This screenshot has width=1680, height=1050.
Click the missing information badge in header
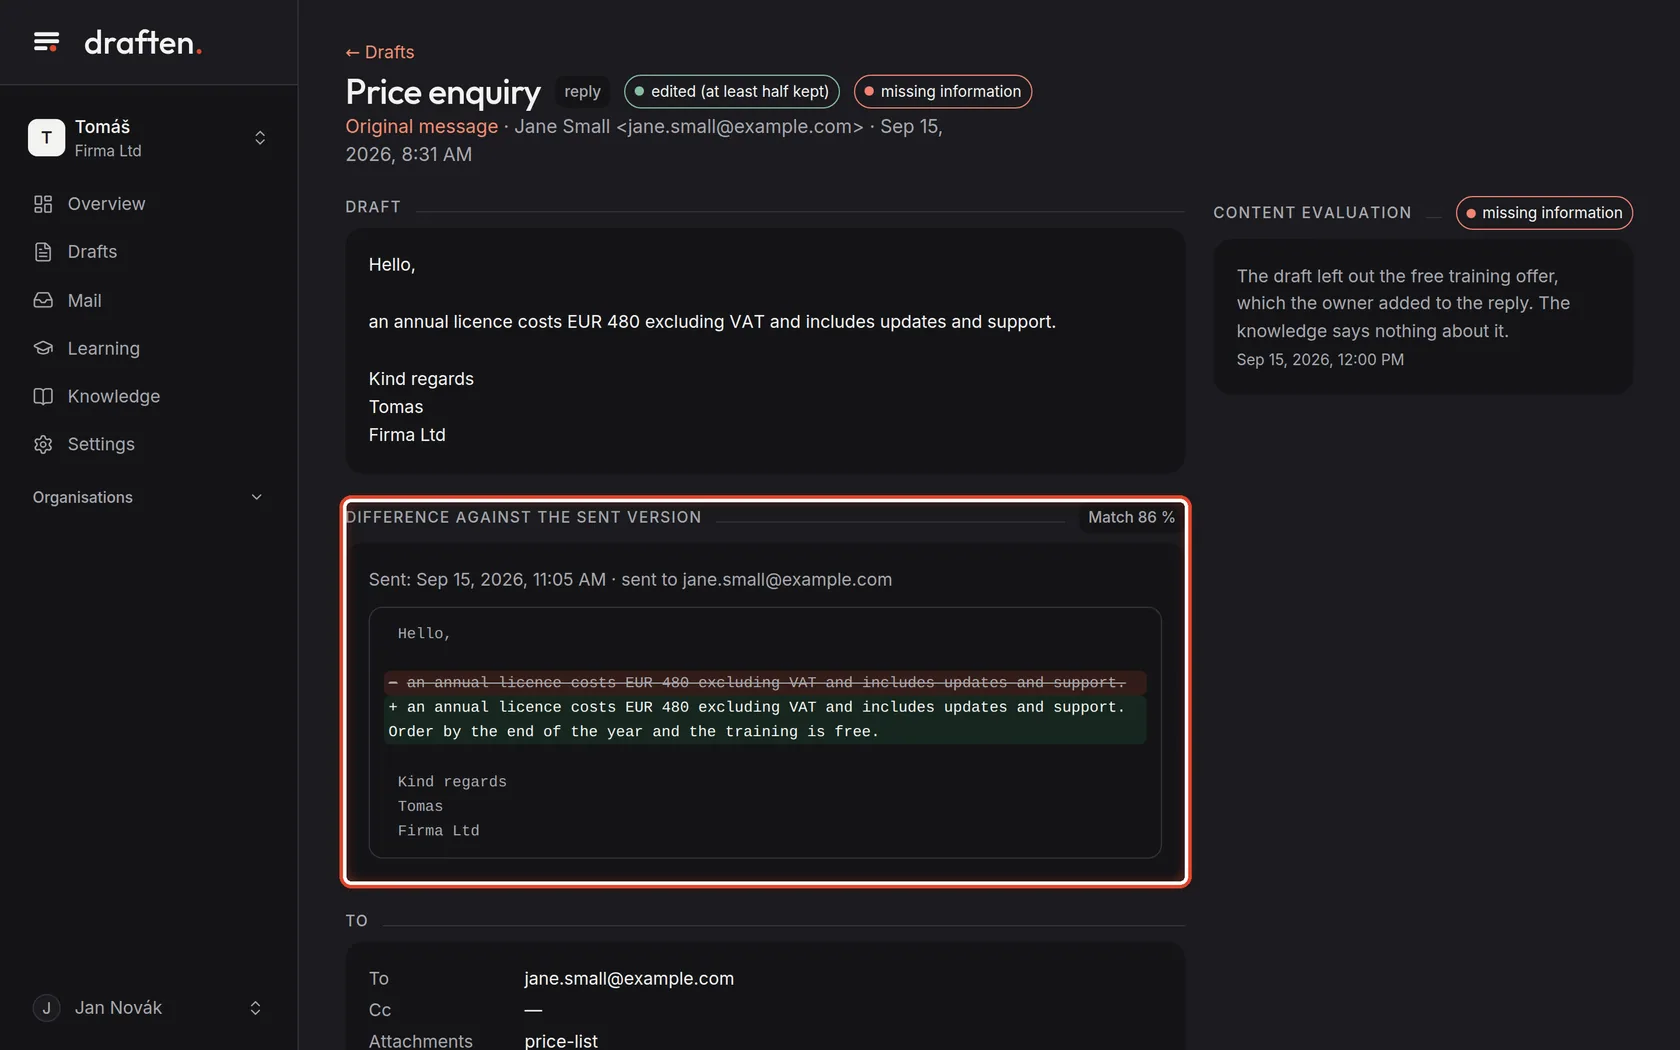[x=942, y=91]
